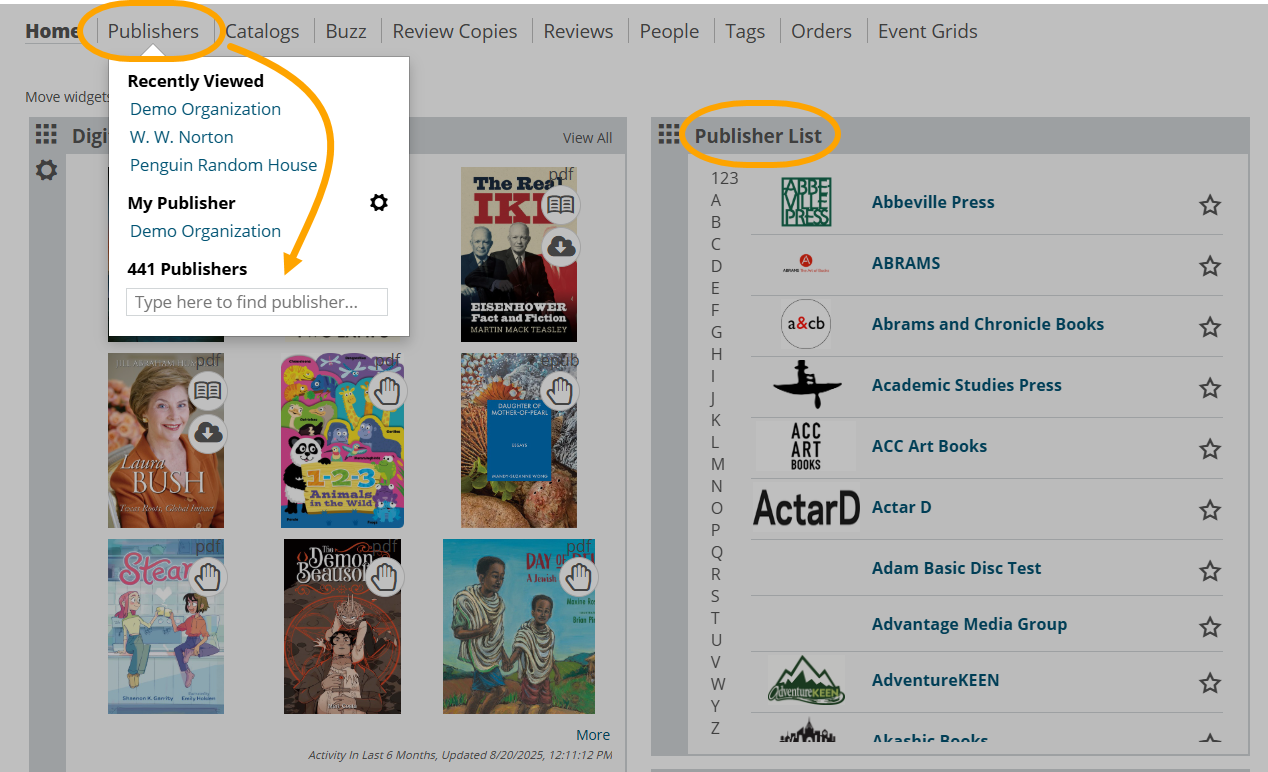Open the Publishers menu
This screenshot has width=1268, height=772.
point(153,31)
